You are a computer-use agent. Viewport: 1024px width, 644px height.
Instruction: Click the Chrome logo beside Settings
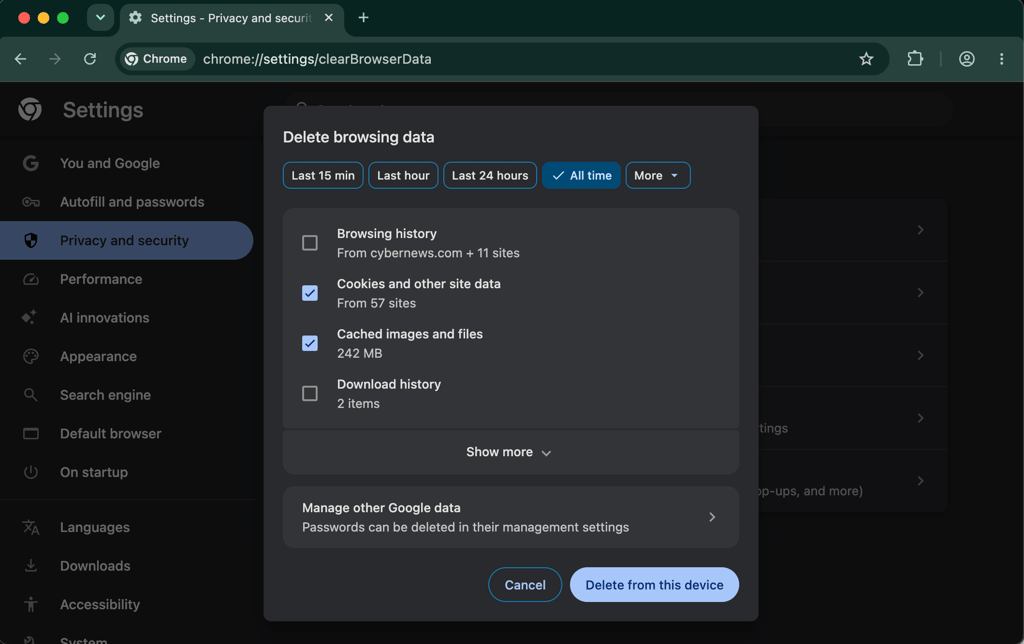click(30, 110)
